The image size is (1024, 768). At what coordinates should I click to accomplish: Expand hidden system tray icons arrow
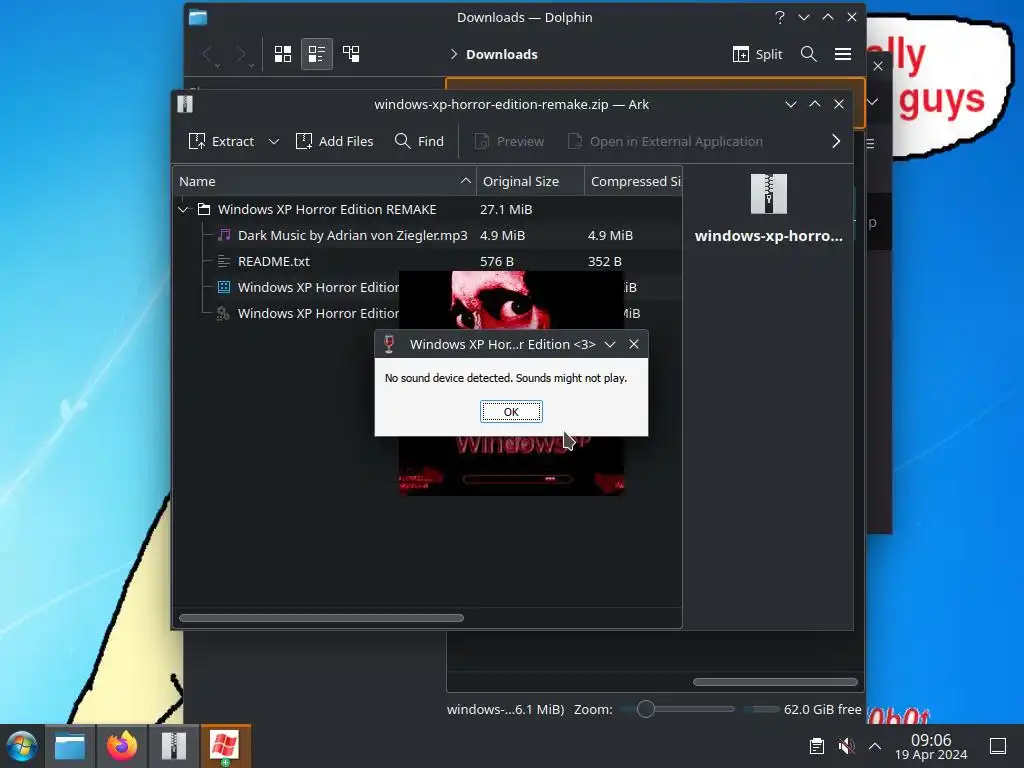point(875,746)
